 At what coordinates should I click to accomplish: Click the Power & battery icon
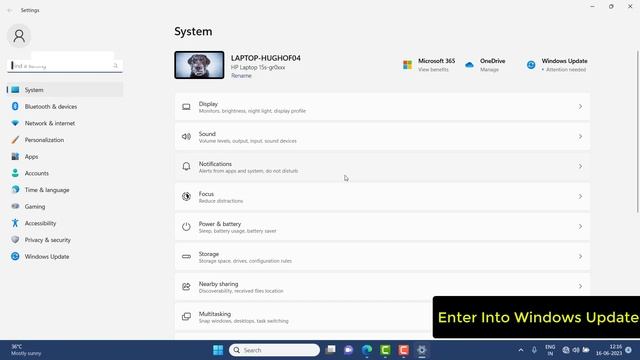point(186,227)
